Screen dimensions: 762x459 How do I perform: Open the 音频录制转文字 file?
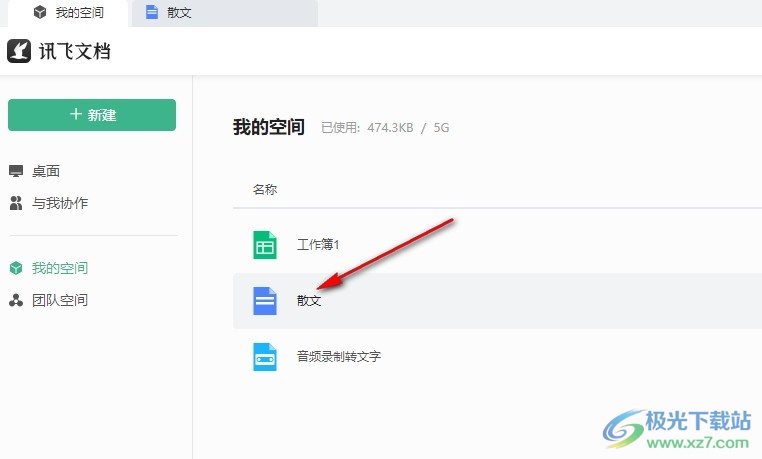(x=339, y=357)
